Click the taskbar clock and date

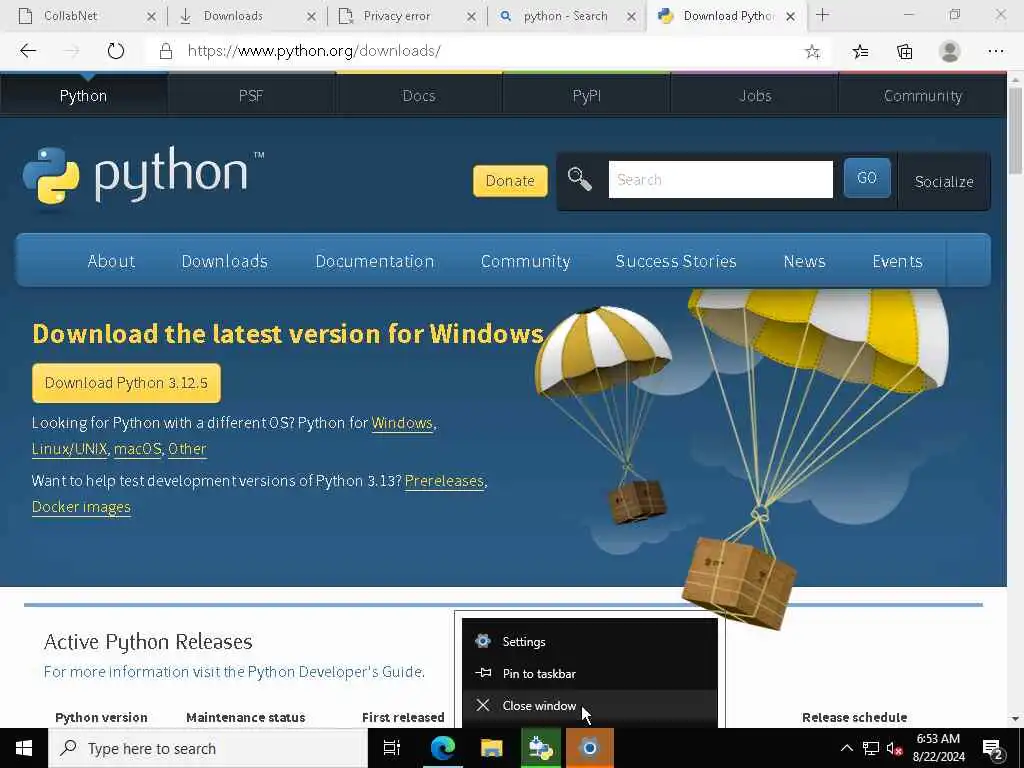[x=938, y=748]
